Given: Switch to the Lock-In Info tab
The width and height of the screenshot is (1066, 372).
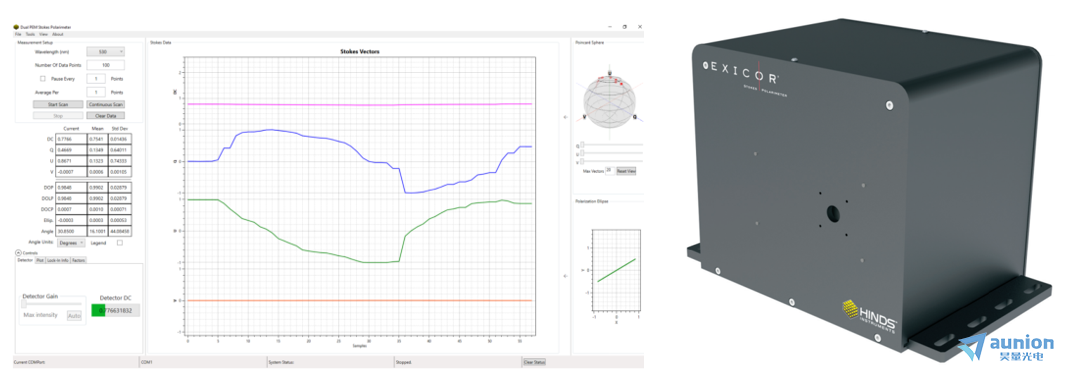Looking at the screenshot, I should (x=58, y=260).
